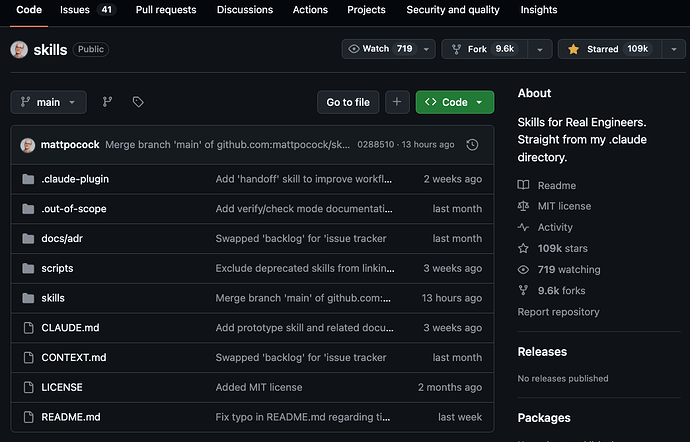Click the plus add file button
This screenshot has height=442, width=690.
coord(397,102)
